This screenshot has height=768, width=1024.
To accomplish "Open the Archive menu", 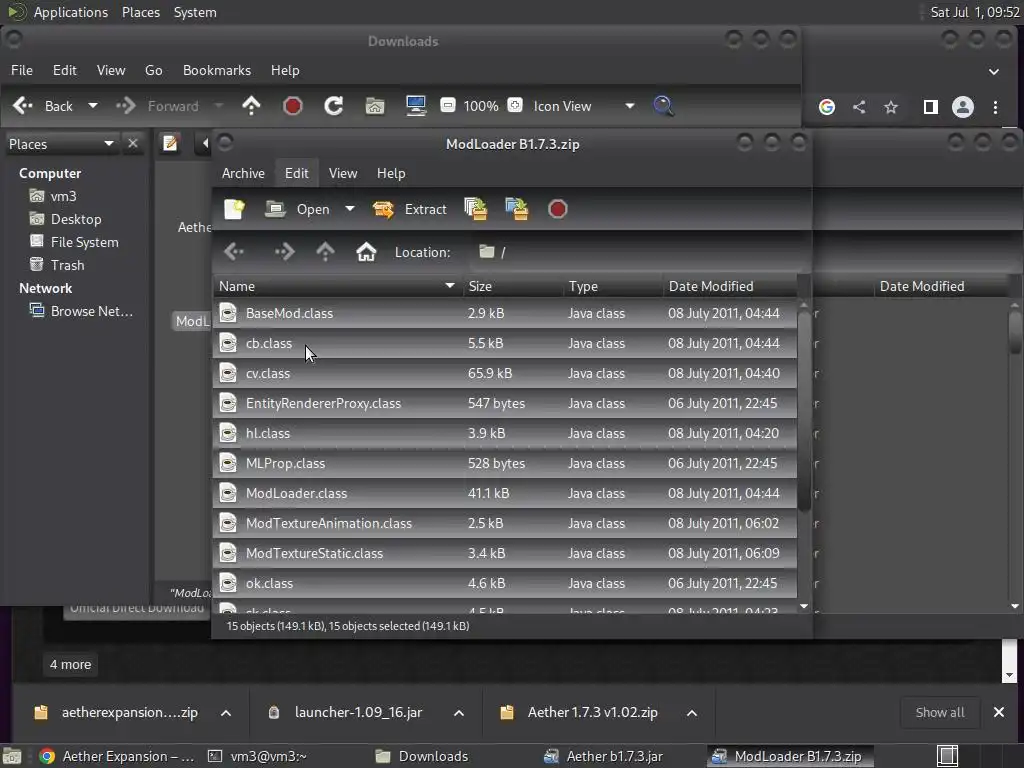I will 243,173.
